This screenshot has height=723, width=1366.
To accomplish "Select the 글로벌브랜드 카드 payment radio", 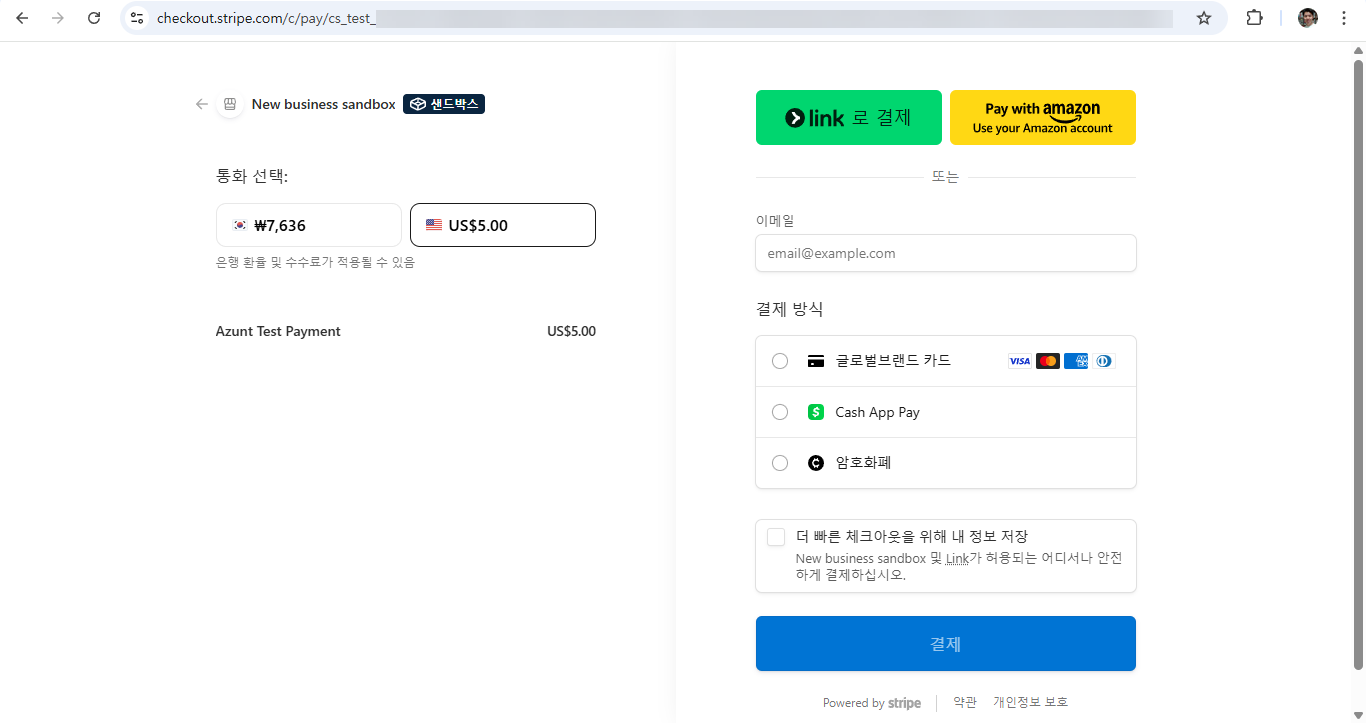I will click(779, 361).
